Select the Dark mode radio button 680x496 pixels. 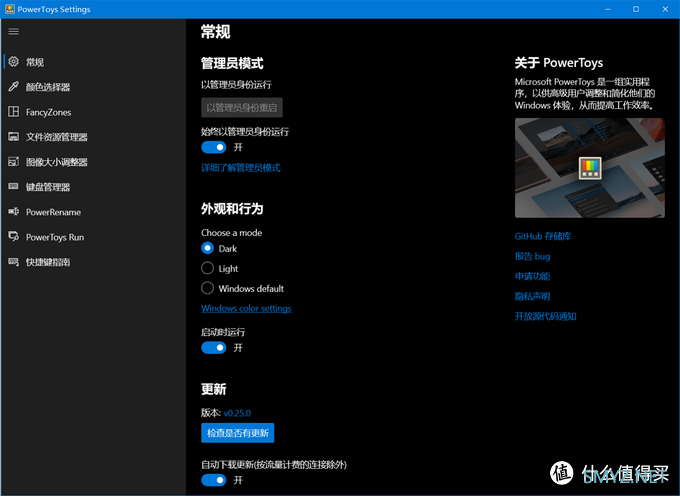pos(207,248)
